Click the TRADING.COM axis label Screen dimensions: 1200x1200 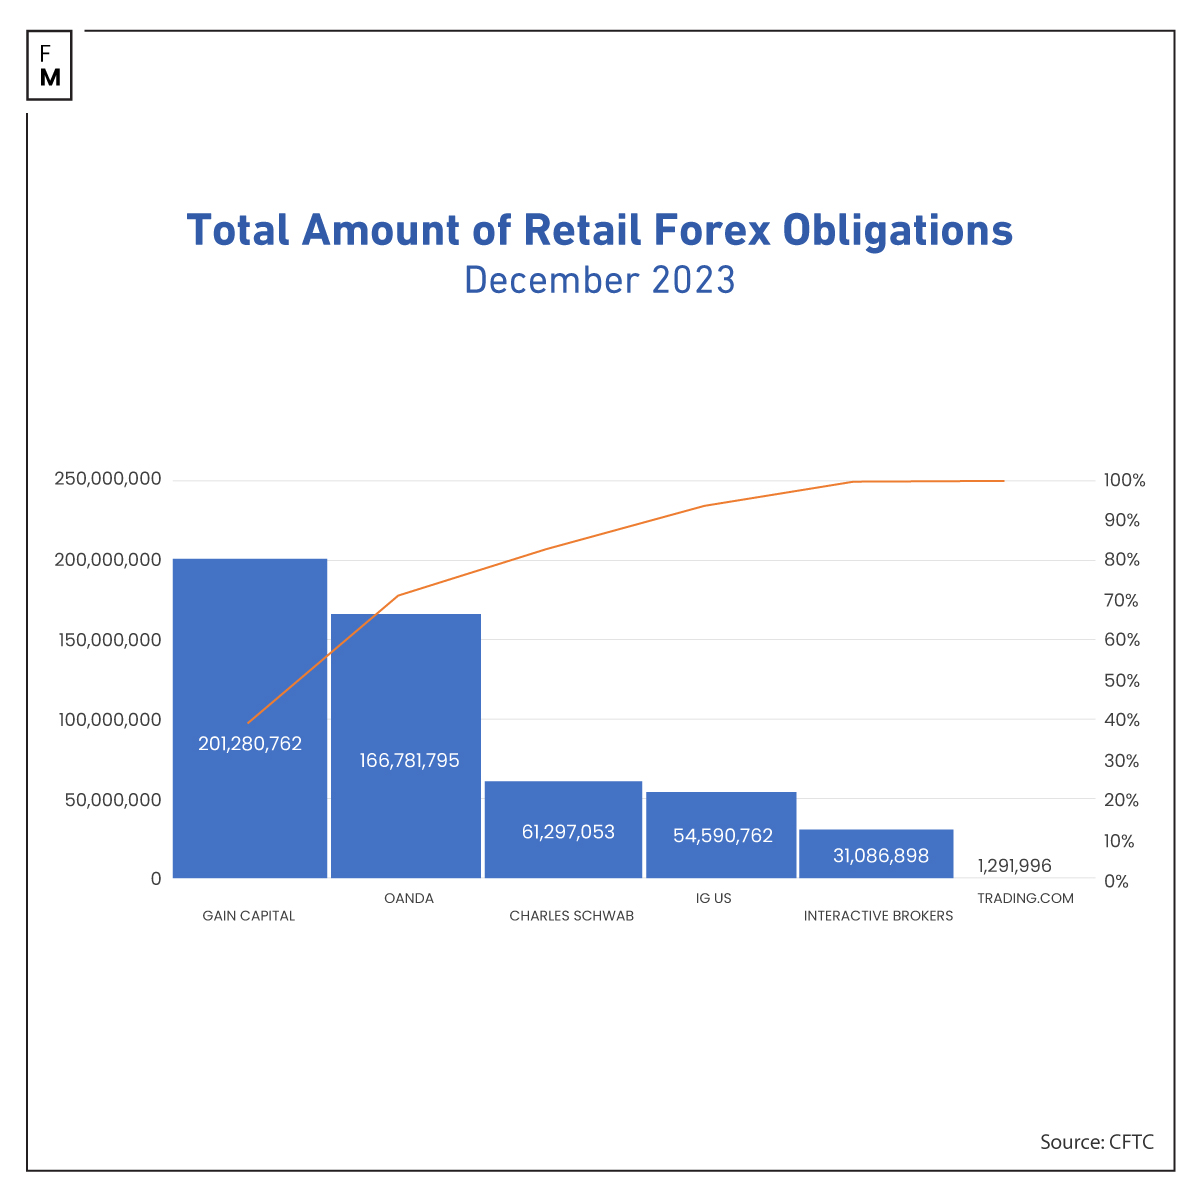(1025, 898)
